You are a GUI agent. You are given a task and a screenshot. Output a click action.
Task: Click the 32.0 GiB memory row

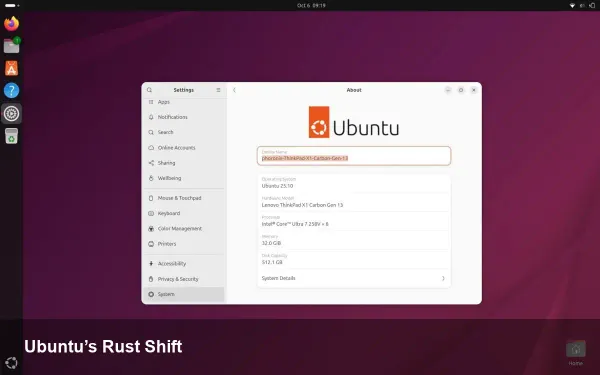click(354, 240)
